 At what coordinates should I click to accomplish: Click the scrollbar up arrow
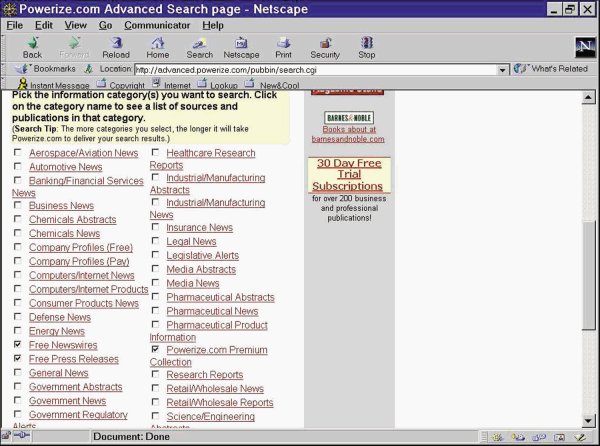point(588,98)
